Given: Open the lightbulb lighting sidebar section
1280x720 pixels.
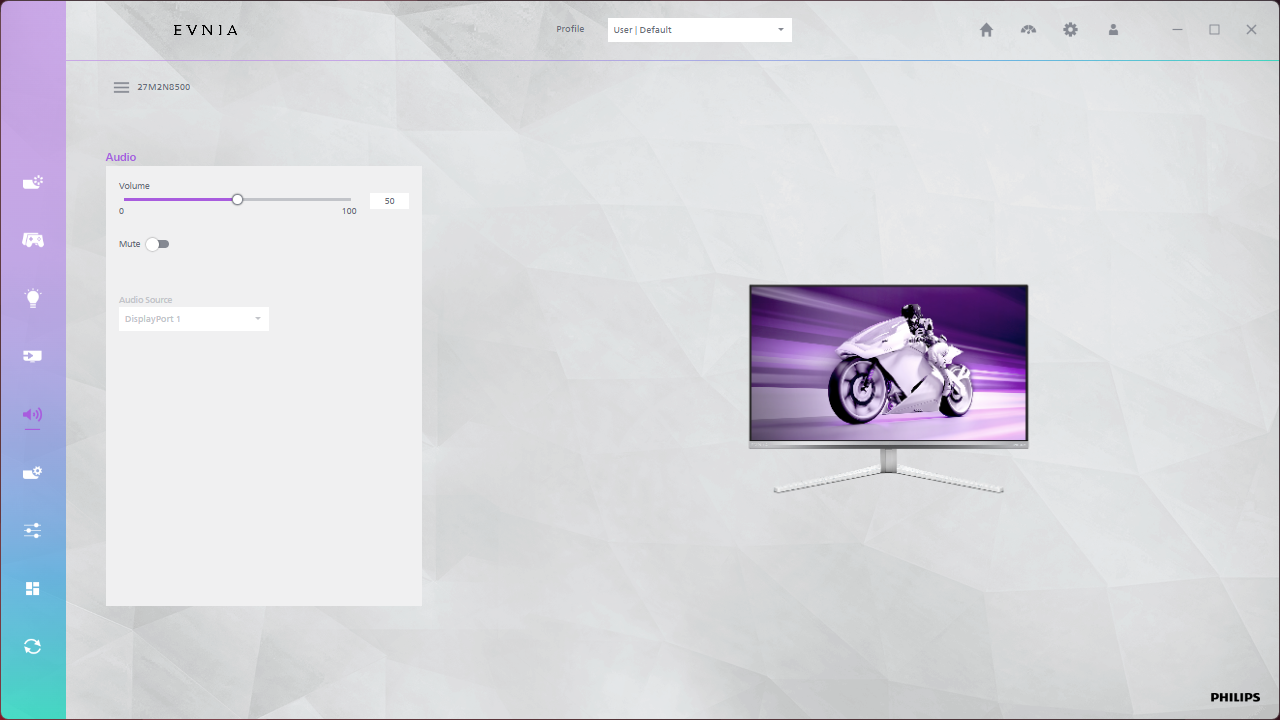Looking at the screenshot, I should (x=33, y=298).
